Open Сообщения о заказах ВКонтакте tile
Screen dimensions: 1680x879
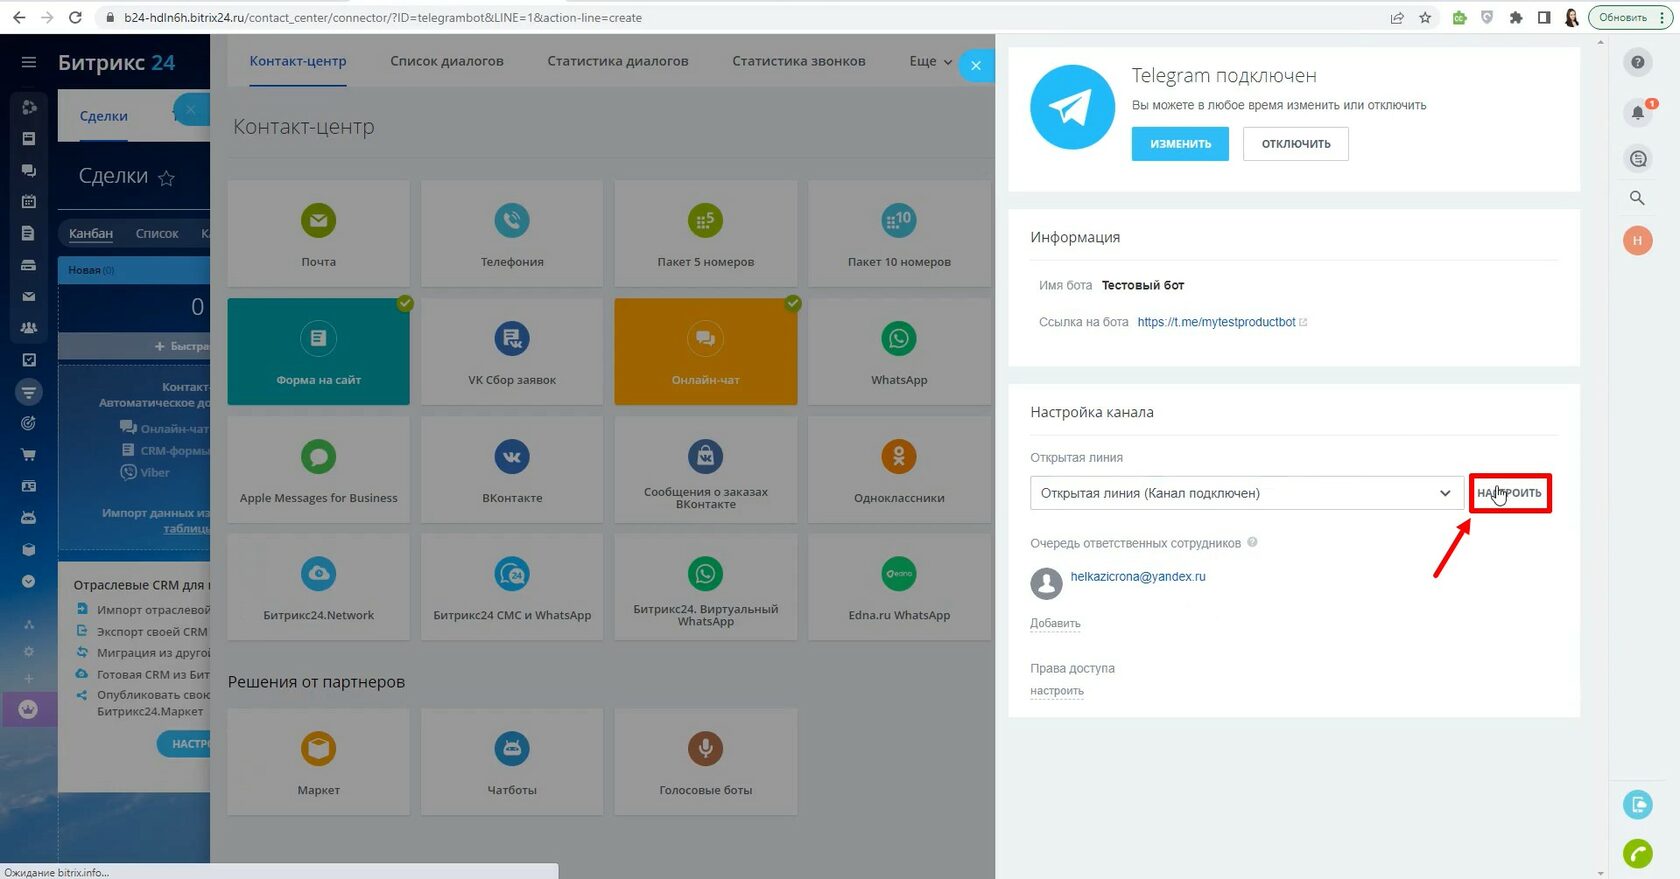coord(706,469)
